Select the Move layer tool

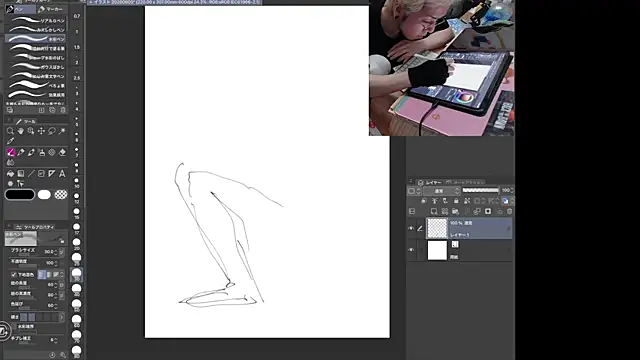(x=41, y=131)
